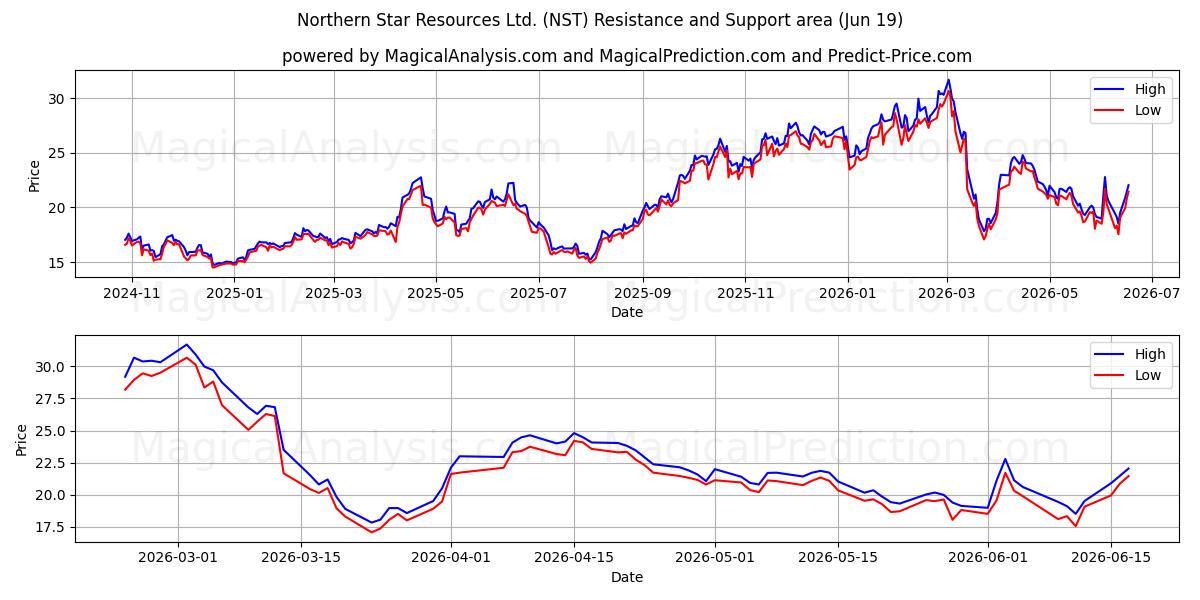Click top chart x-axis label 2025-11

[744, 294]
